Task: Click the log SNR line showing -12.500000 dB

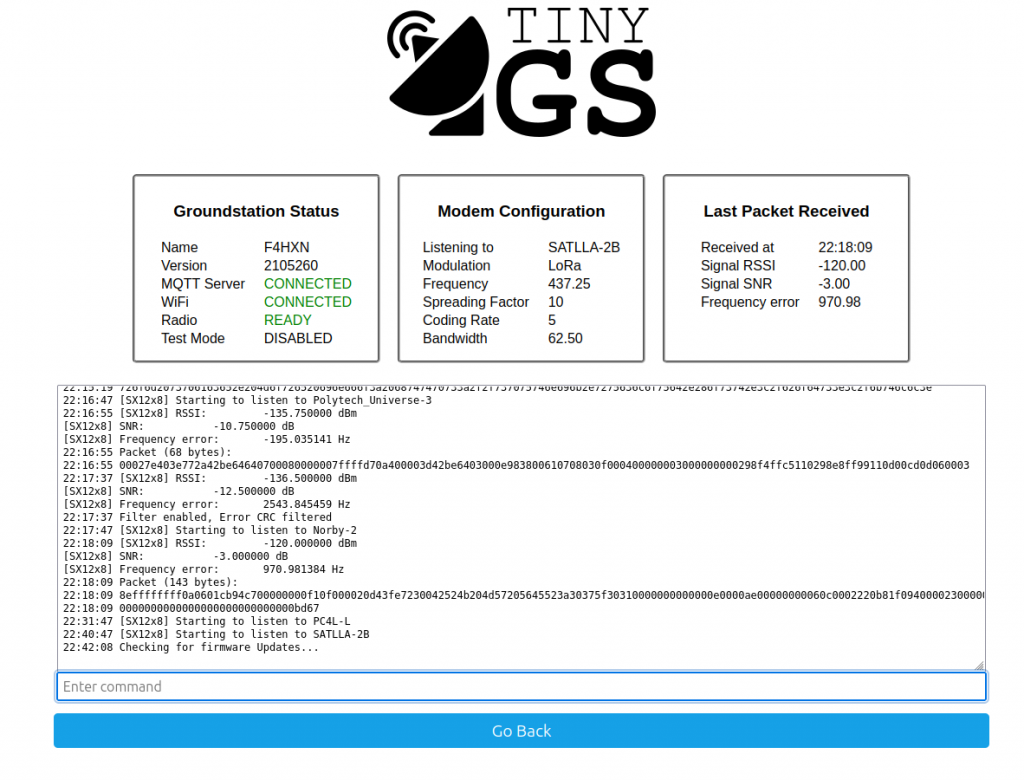Action: pyautogui.click(x=178, y=491)
